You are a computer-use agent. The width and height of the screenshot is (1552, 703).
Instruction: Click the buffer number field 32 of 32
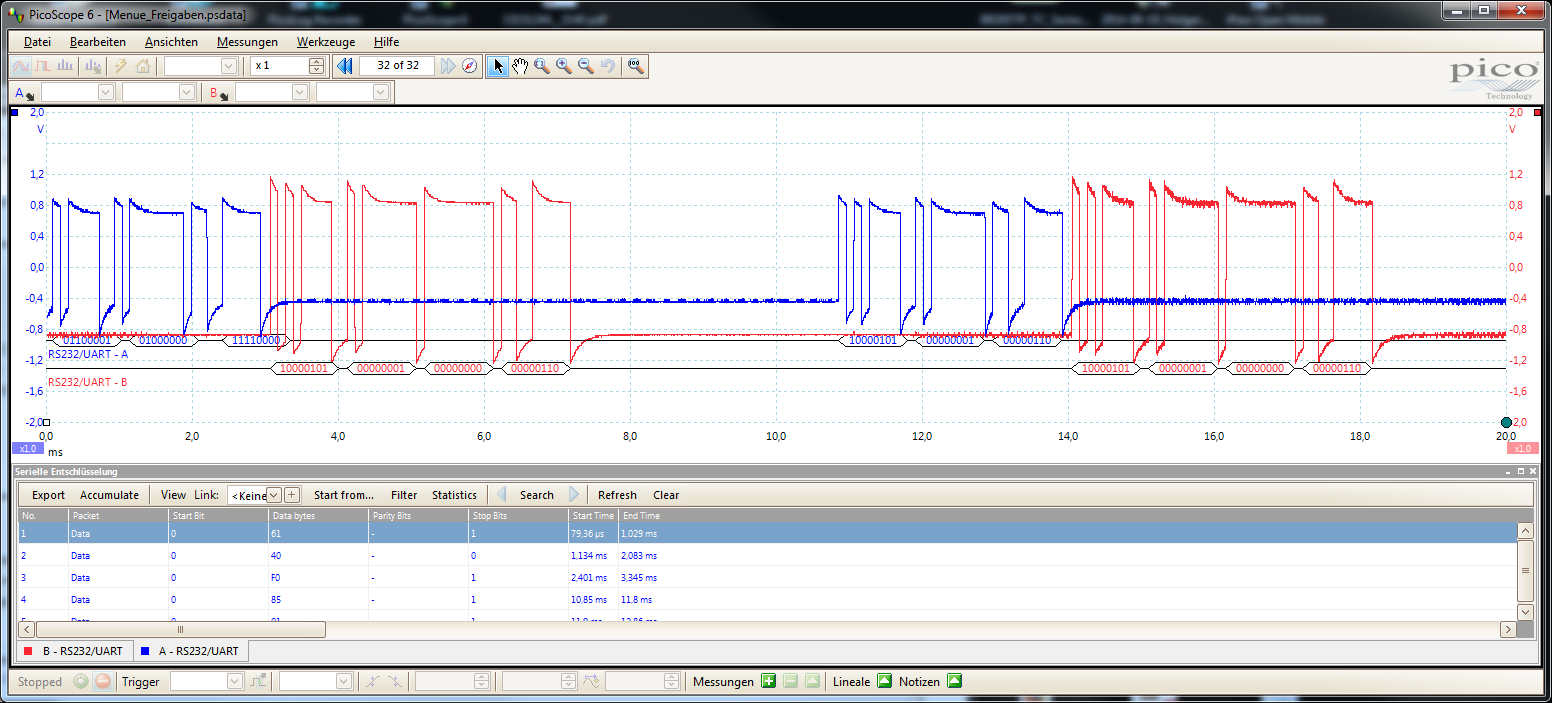[x=397, y=66]
